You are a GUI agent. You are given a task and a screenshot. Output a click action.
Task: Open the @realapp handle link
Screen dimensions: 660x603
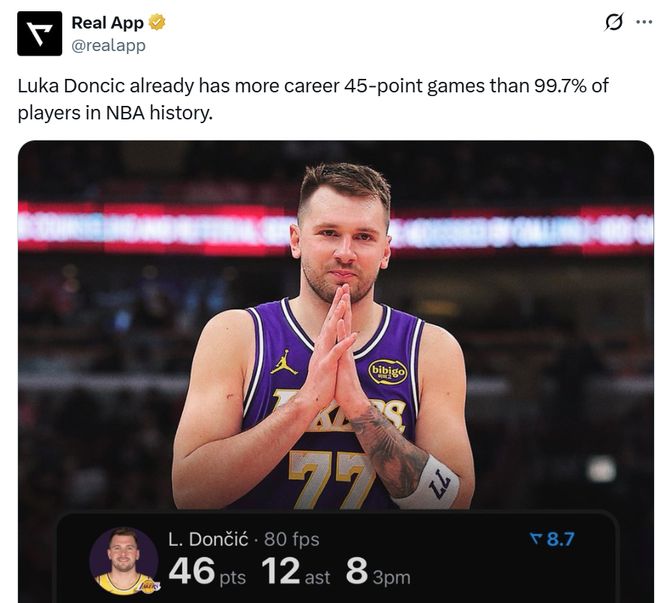click(x=108, y=45)
